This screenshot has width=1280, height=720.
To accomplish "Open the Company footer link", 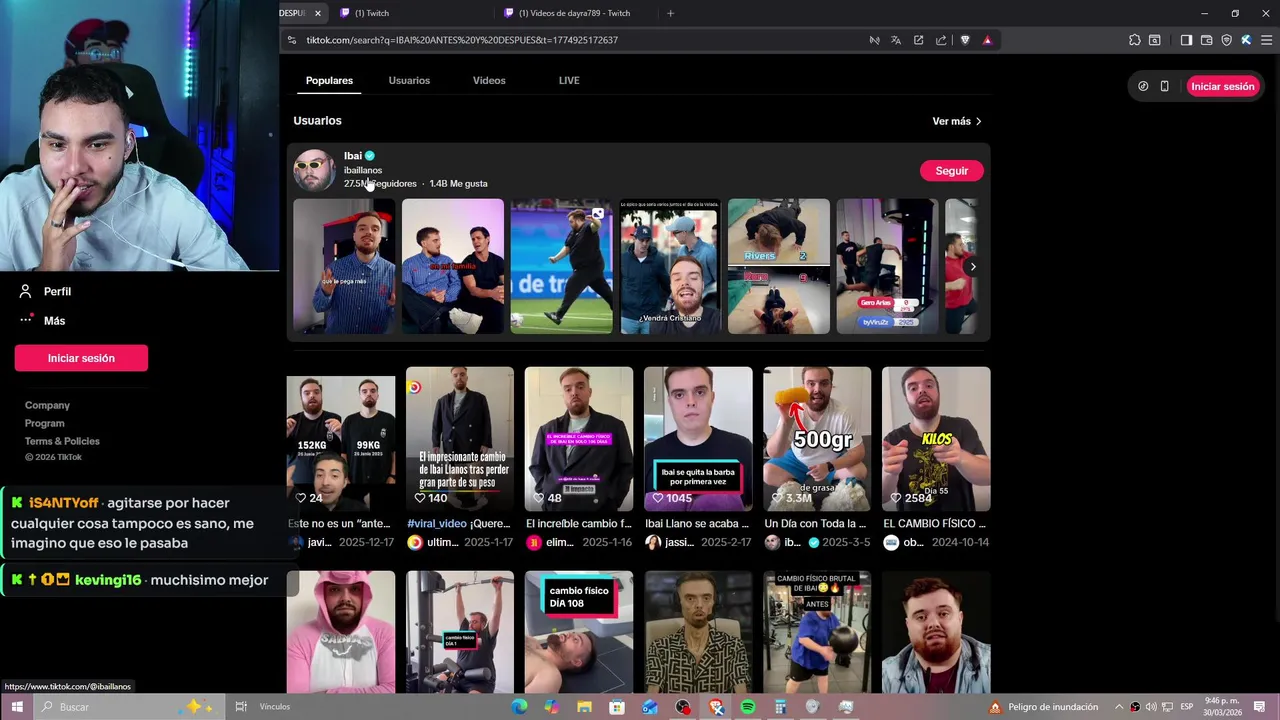I will click(x=47, y=405).
